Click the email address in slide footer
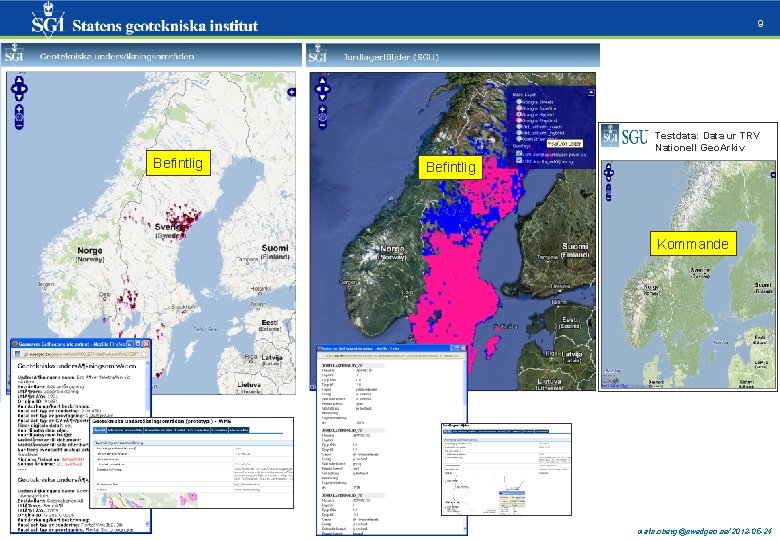780x540 pixels. (685, 532)
